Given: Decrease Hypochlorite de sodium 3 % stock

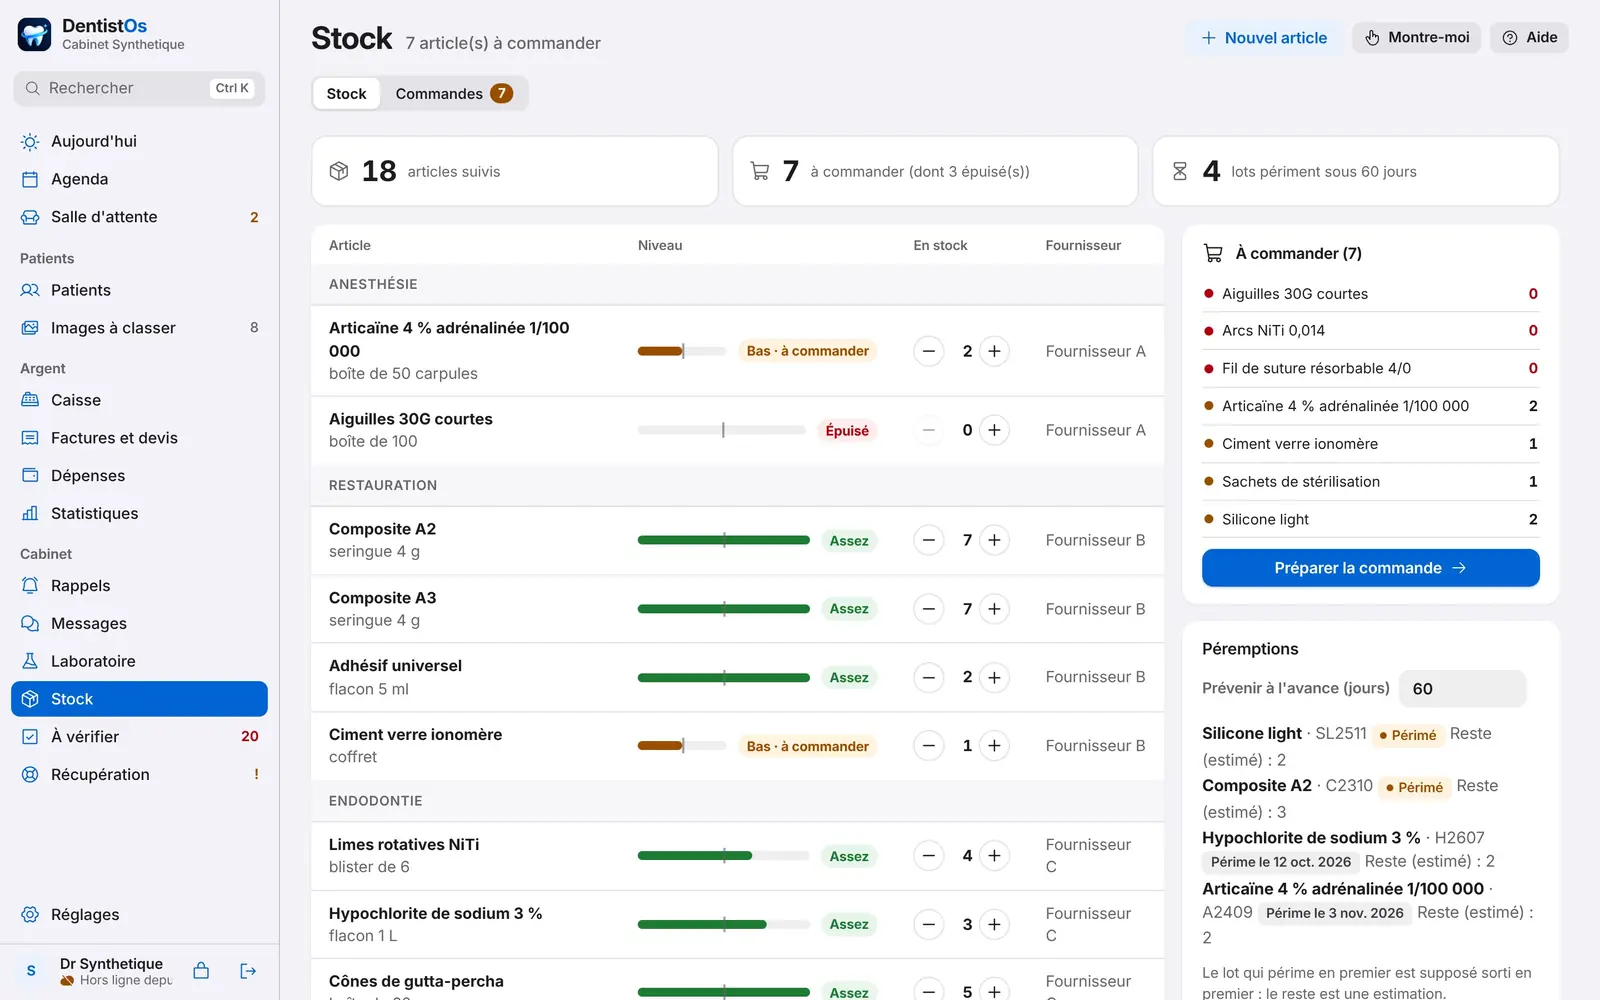Looking at the screenshot, I should click(x=928, y=925).
